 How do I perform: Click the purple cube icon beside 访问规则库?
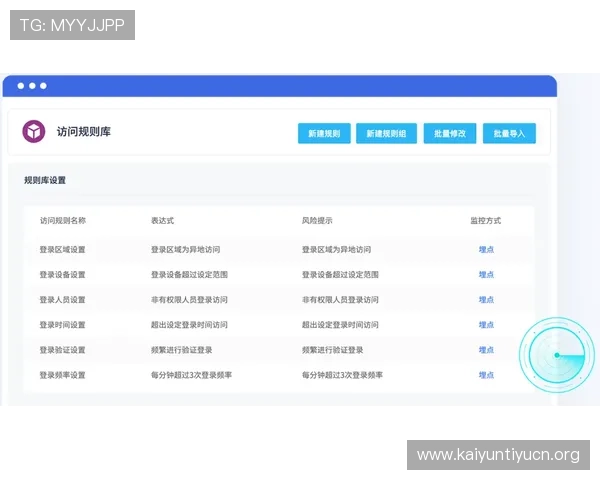pyautogui.click(x=34, y=131)
